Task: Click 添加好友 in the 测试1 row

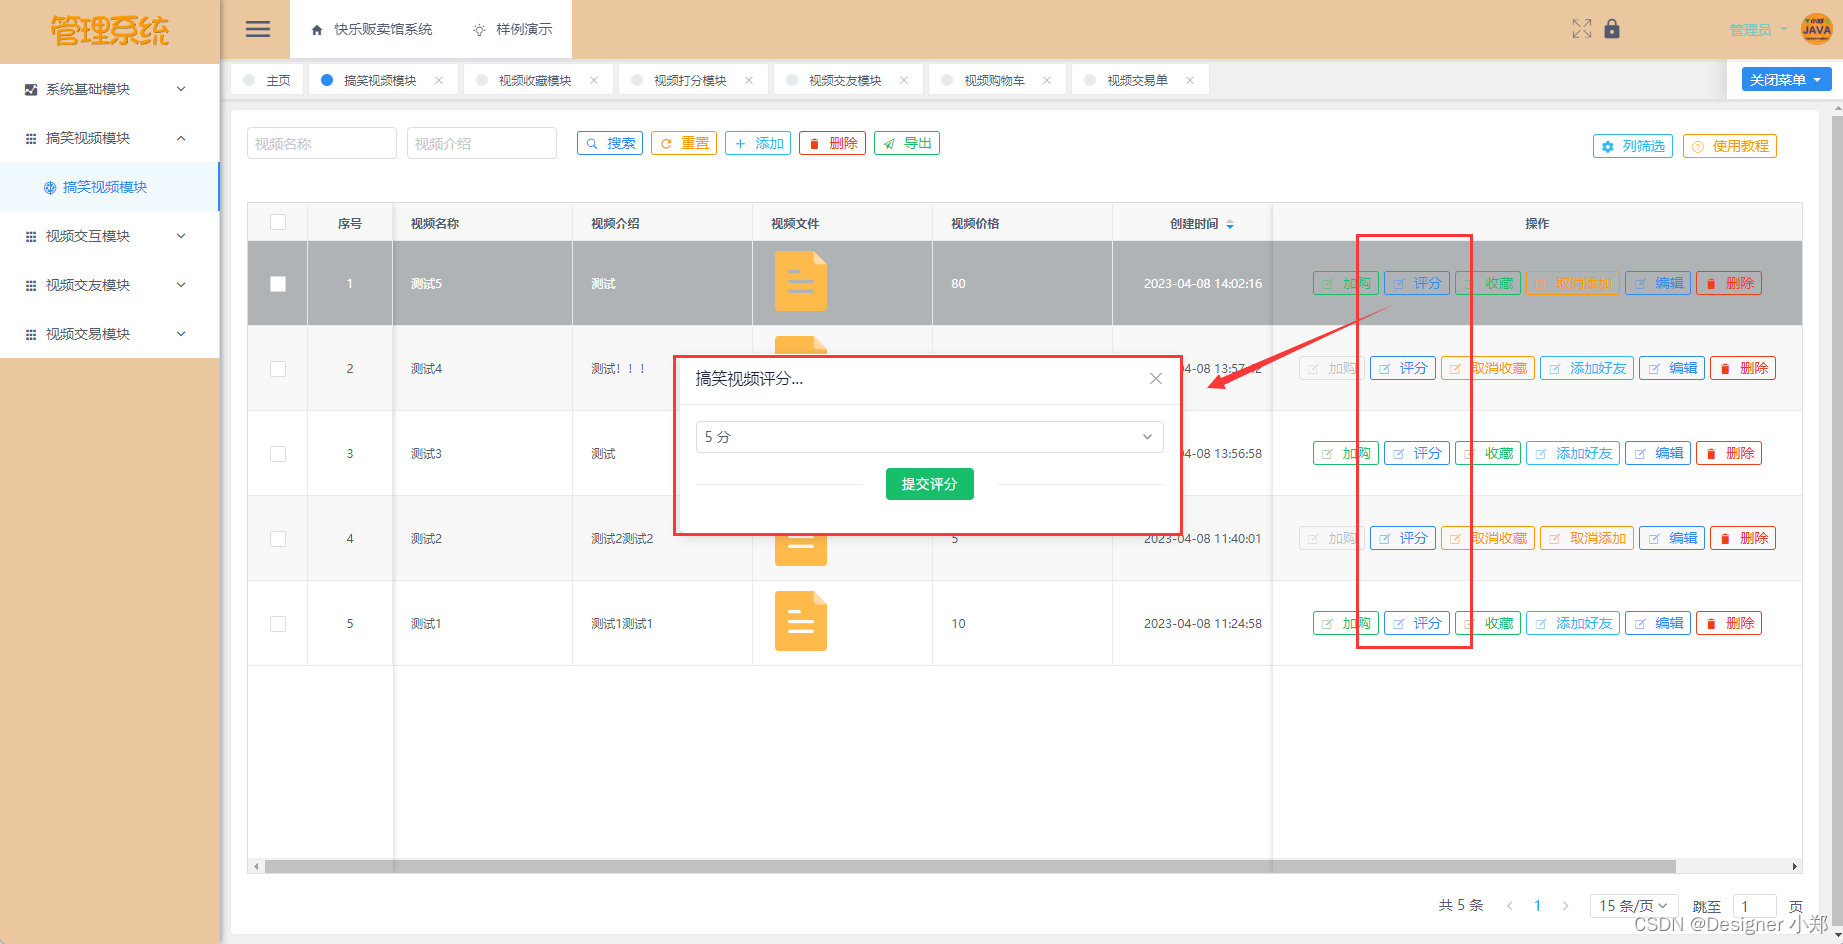Action: point(1573,623)
